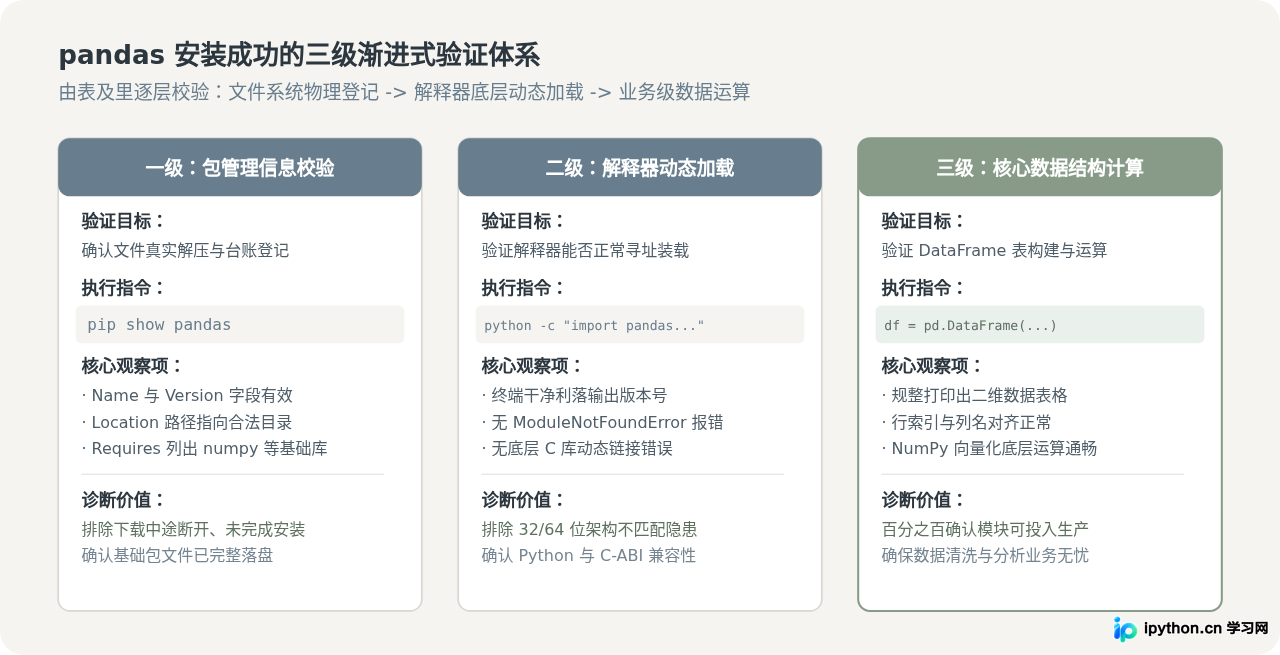This screenshot has width=1280, height=655.
Task: Click the '一级：包管理信息校验' card header
Action: pyautogui.click(x=240, y=167)
